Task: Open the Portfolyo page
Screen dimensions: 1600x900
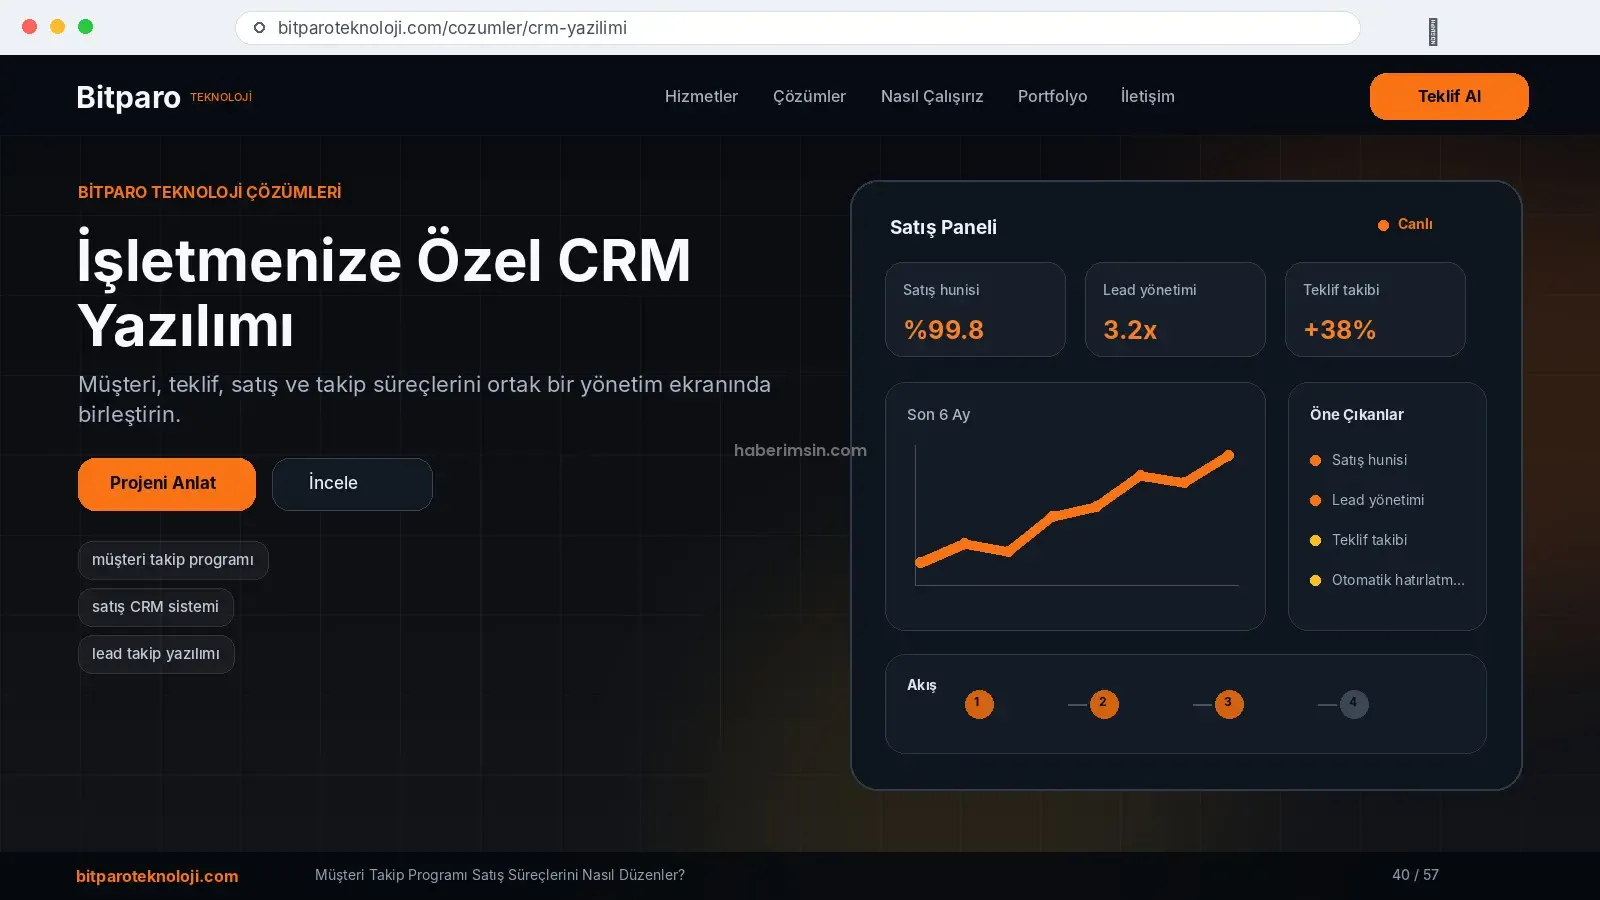Action: coord(1052,96)
